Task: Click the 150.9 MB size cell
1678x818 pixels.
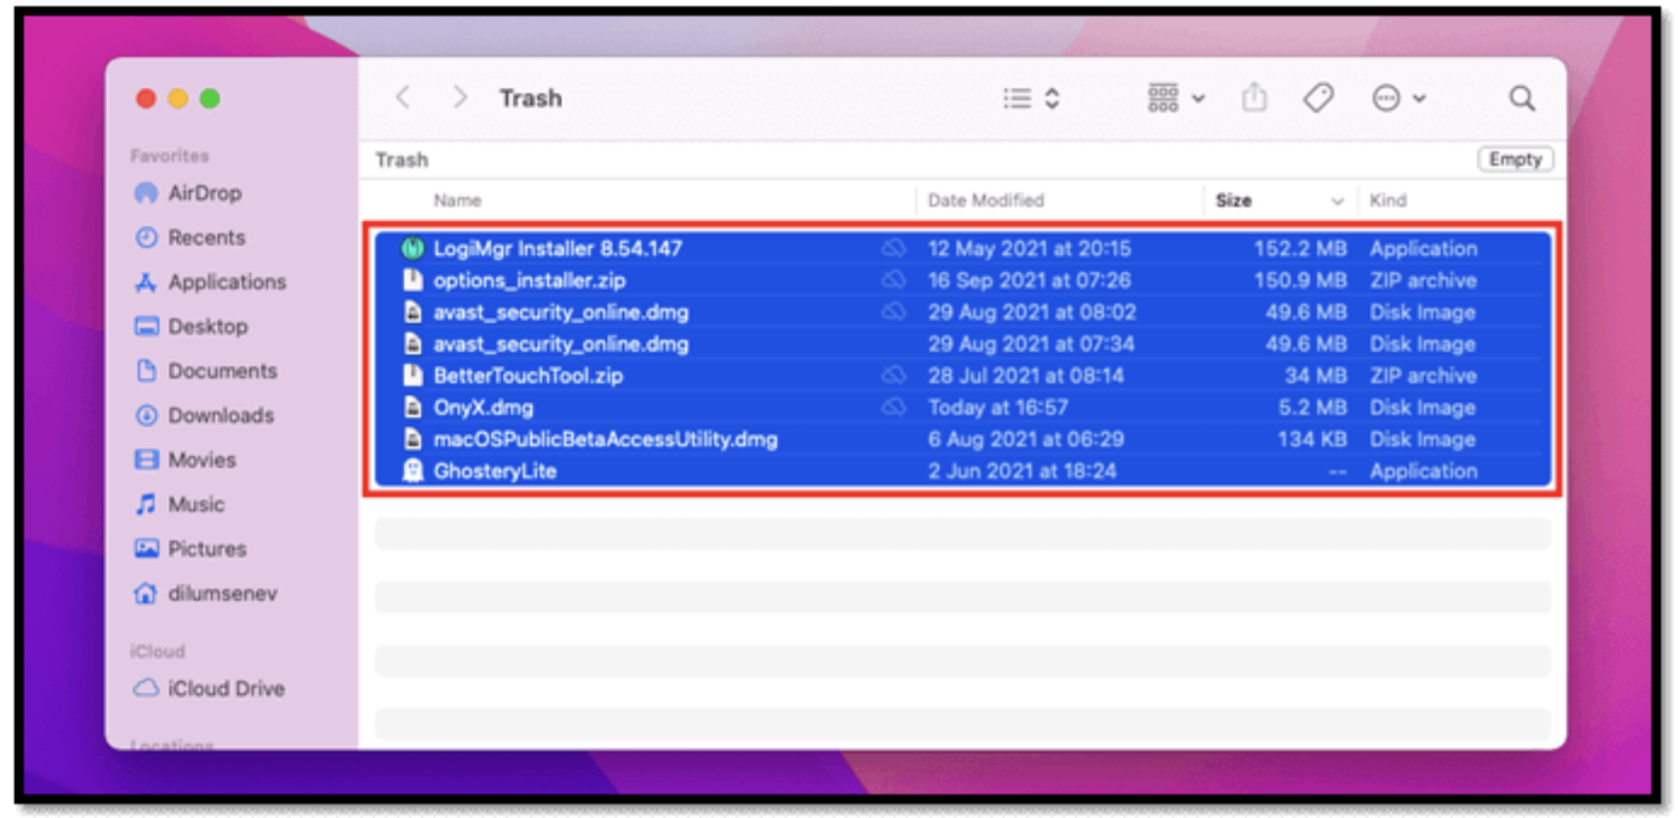Action: point(1300,280)
